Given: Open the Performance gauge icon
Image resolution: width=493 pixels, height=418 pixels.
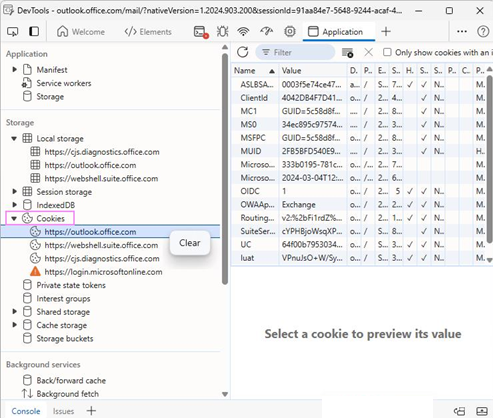Looking at the screenshot, I should pyautogui.click(x=267, y=32).
